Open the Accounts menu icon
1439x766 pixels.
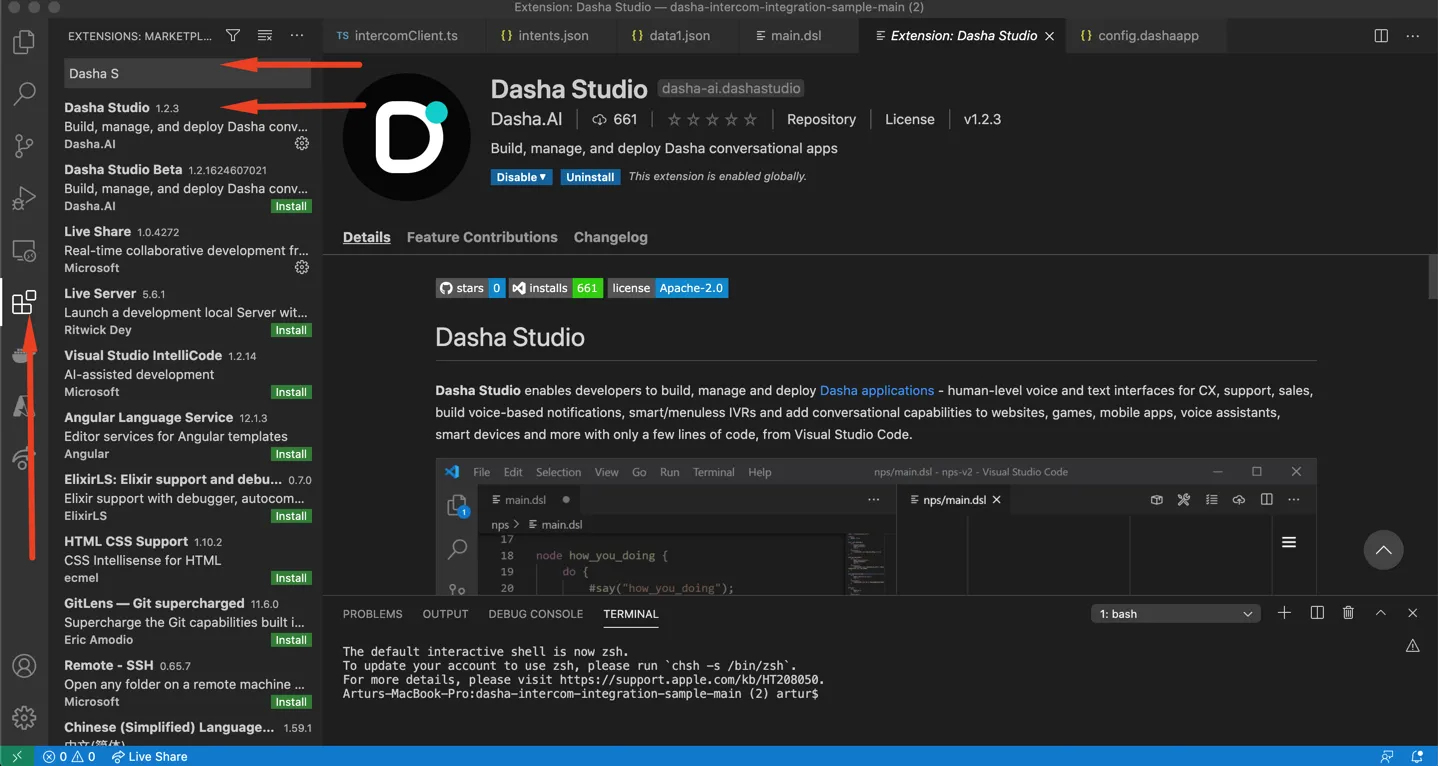(x=24, y=666)
